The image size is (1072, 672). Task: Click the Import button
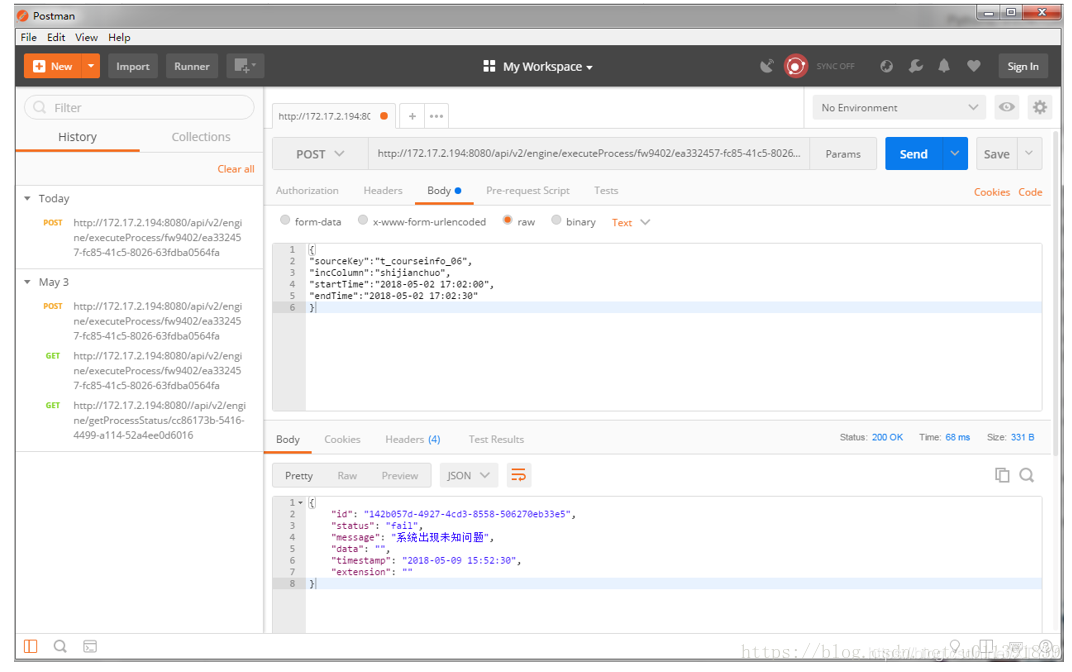(133, 66)
